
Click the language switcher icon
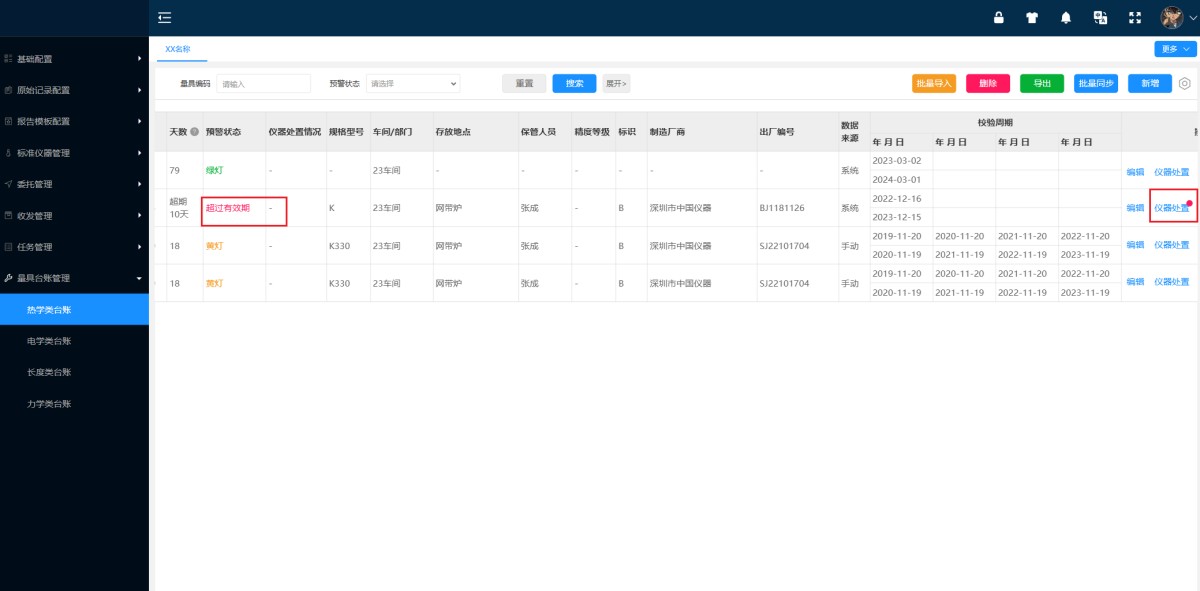[x=1099, y=17]
